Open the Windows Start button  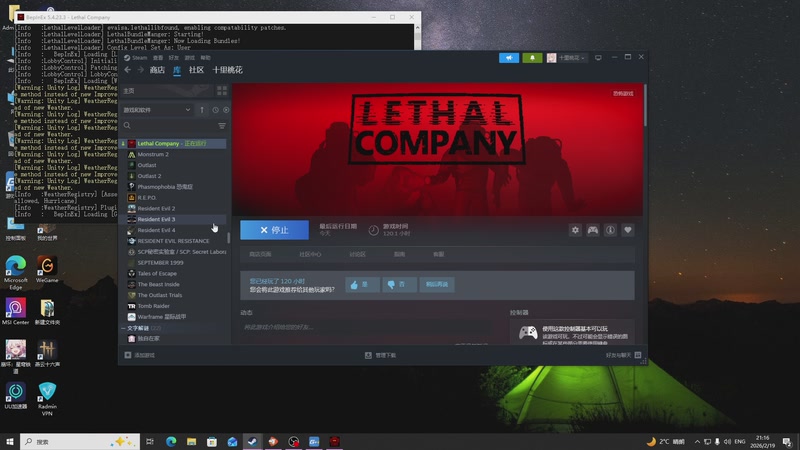coord(10,442)
